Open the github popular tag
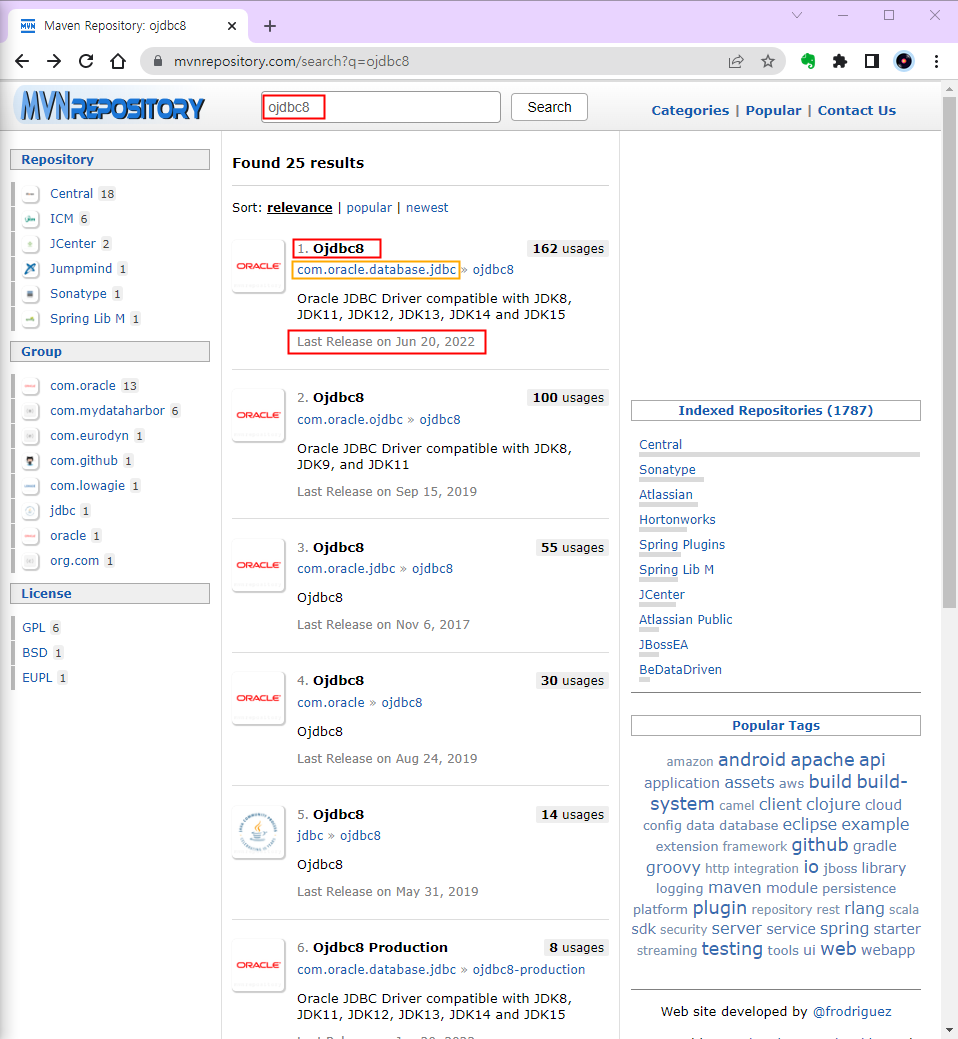 click(820, 845)
